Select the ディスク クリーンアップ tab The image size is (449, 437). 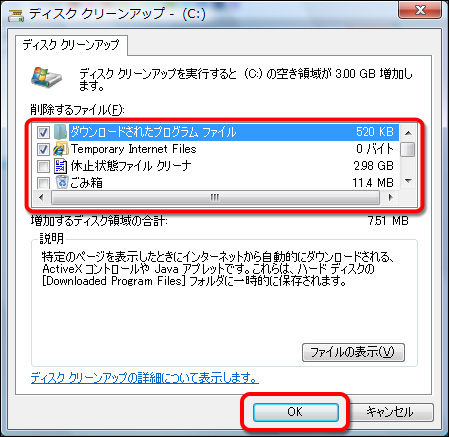point(71,45)
